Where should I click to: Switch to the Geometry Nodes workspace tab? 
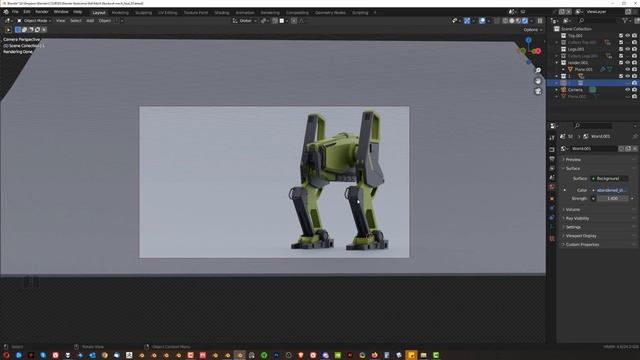click(x=330, y=13)
